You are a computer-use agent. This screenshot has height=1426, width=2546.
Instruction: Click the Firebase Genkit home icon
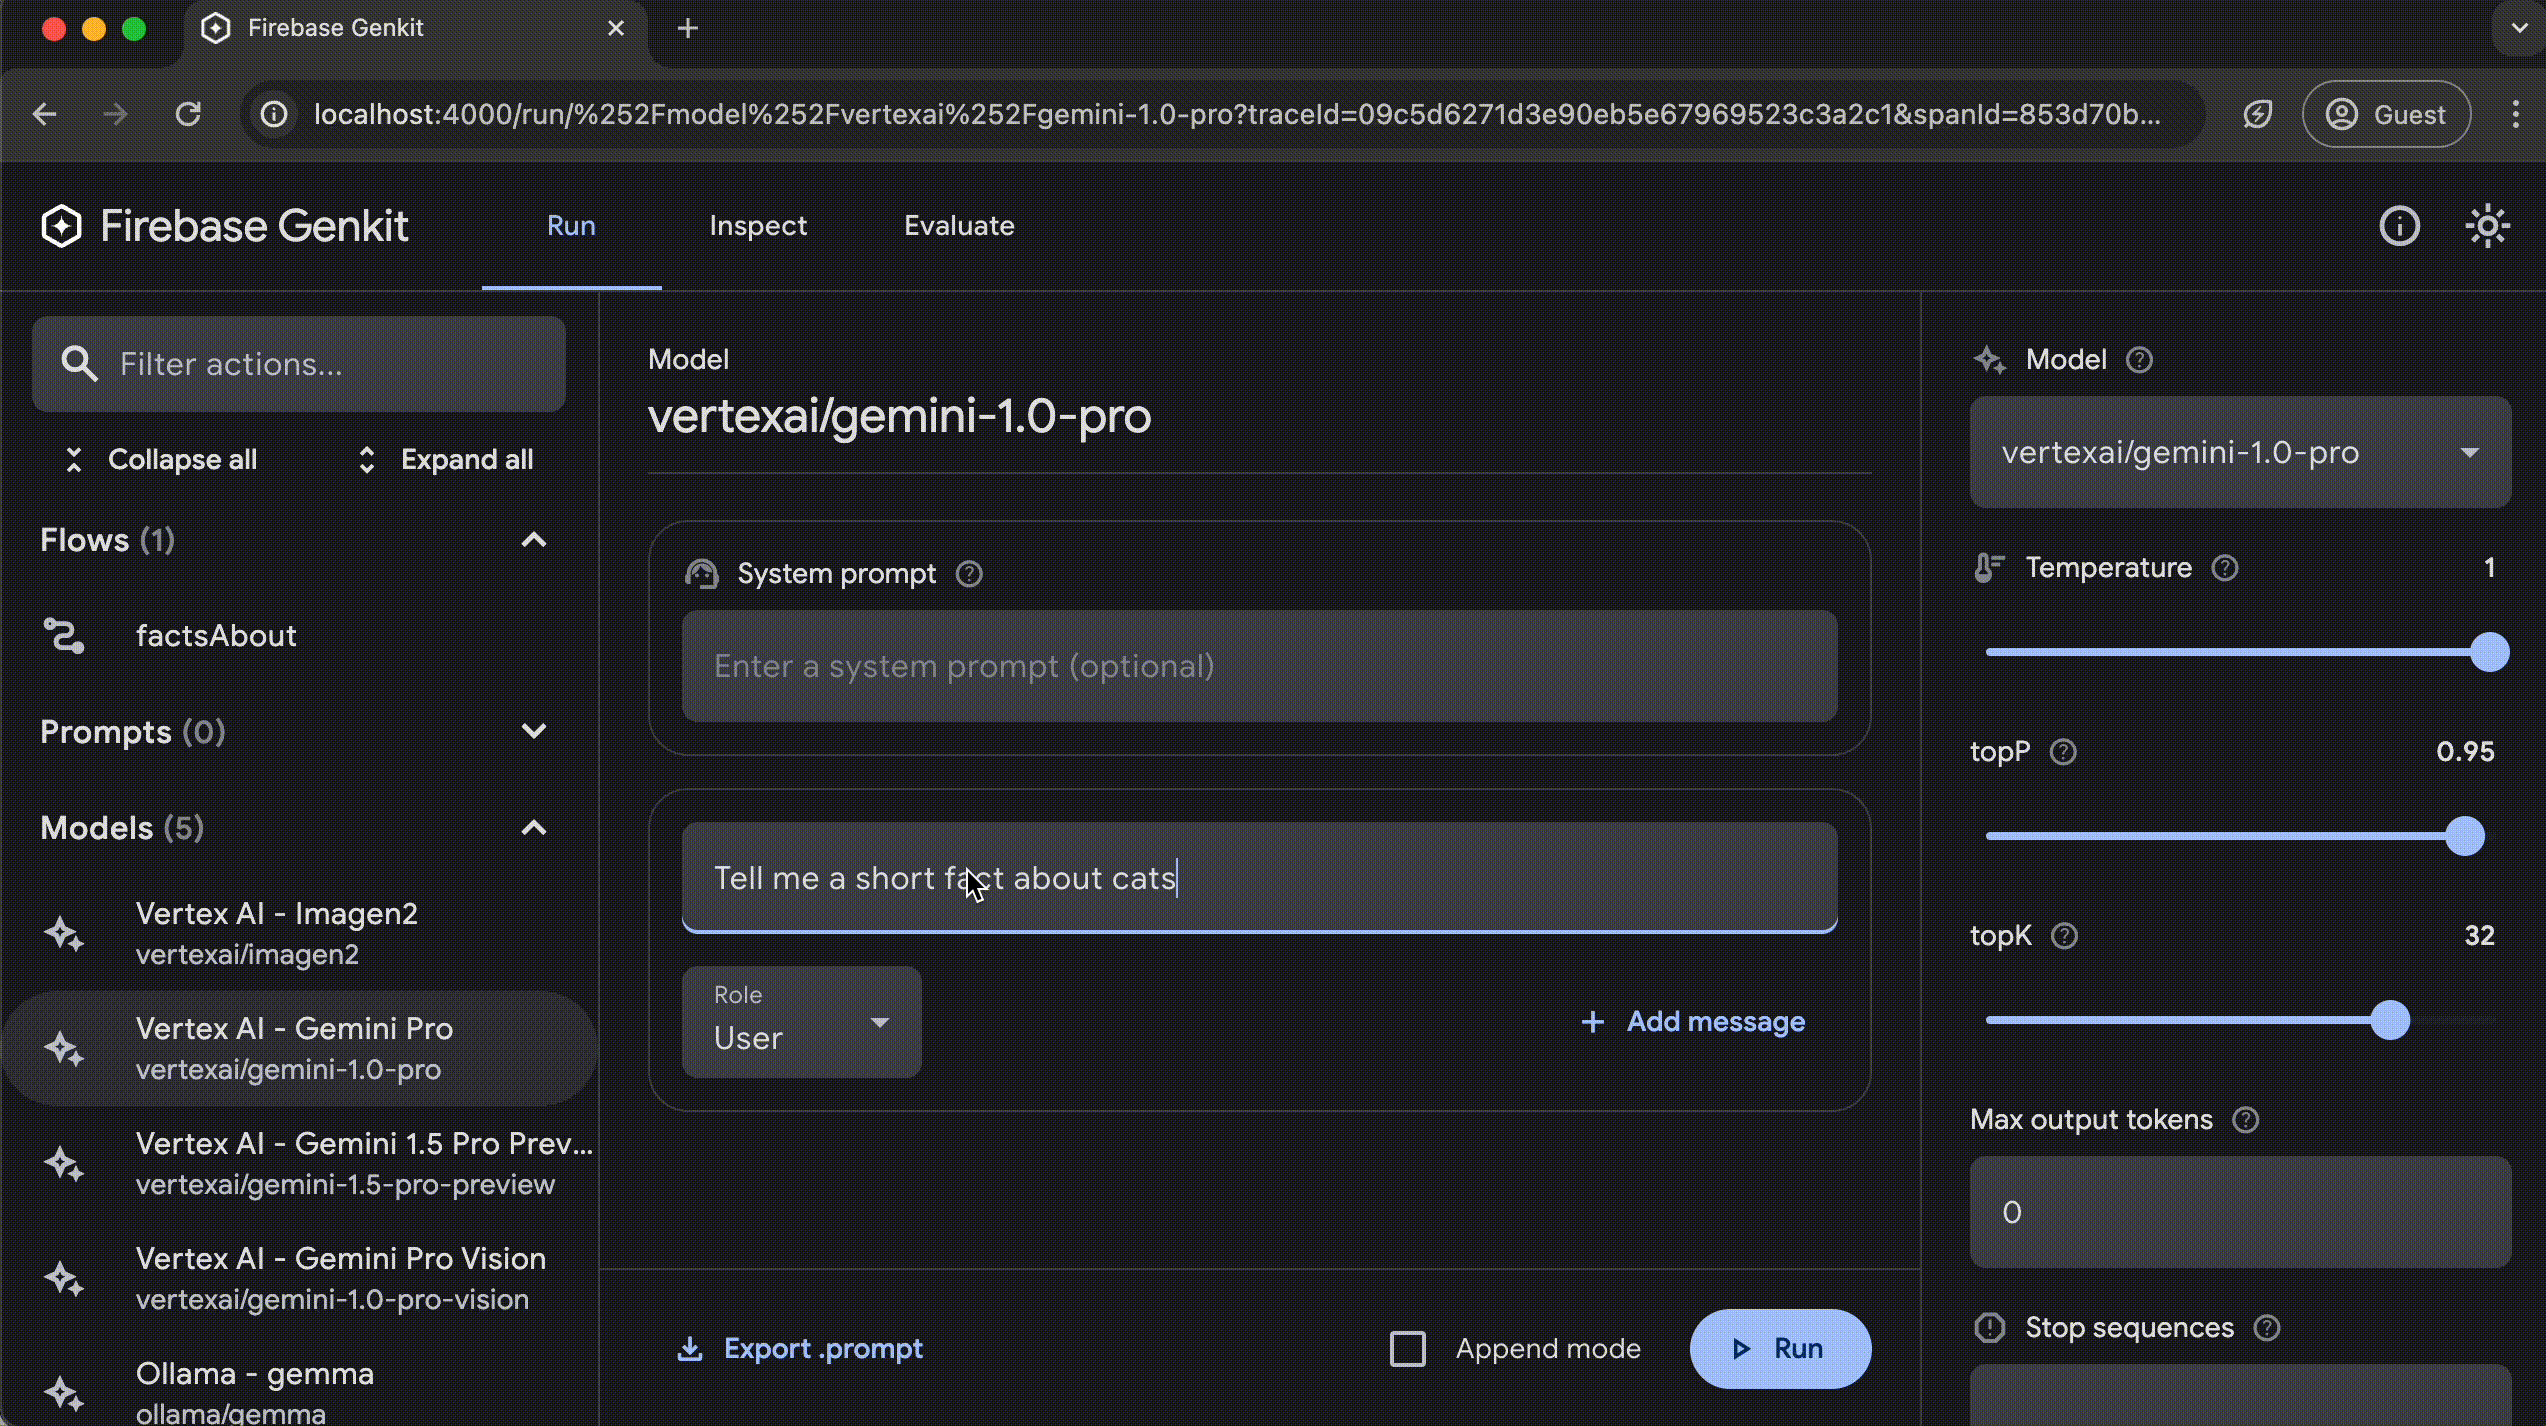coord(61,224)
